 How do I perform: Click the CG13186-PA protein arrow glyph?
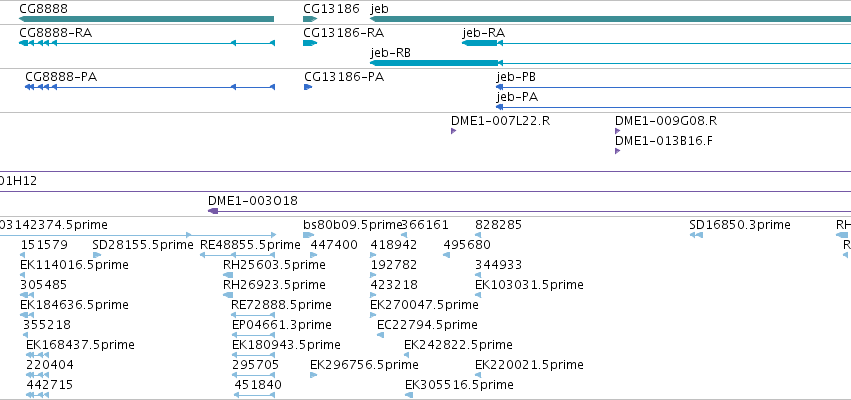click(x=308, y=87)
